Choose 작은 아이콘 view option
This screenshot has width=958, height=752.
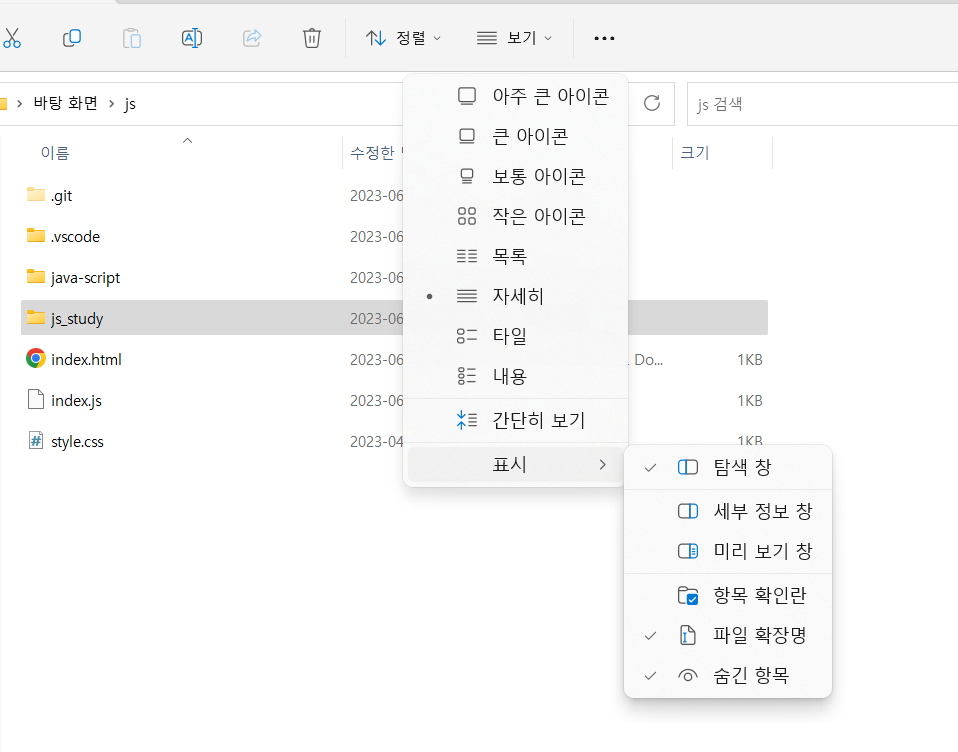[x=516, y=216]
